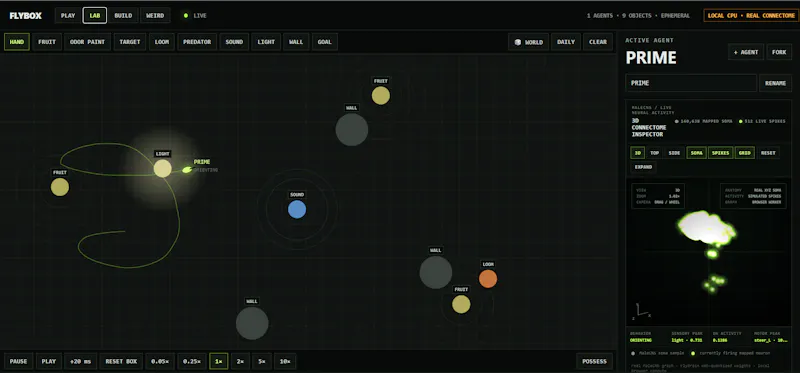Set simulation speed to 10×

pos(285,361)
